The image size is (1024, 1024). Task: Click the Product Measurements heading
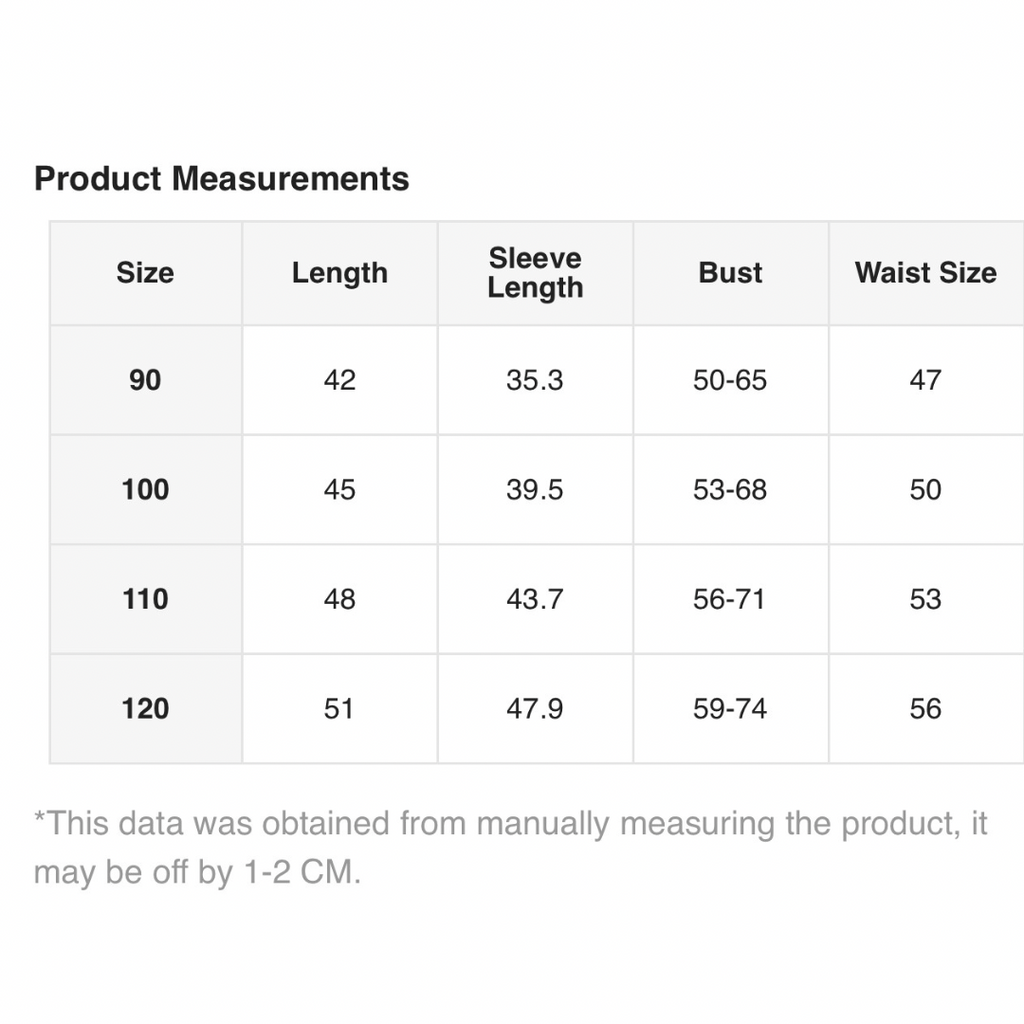221,179
